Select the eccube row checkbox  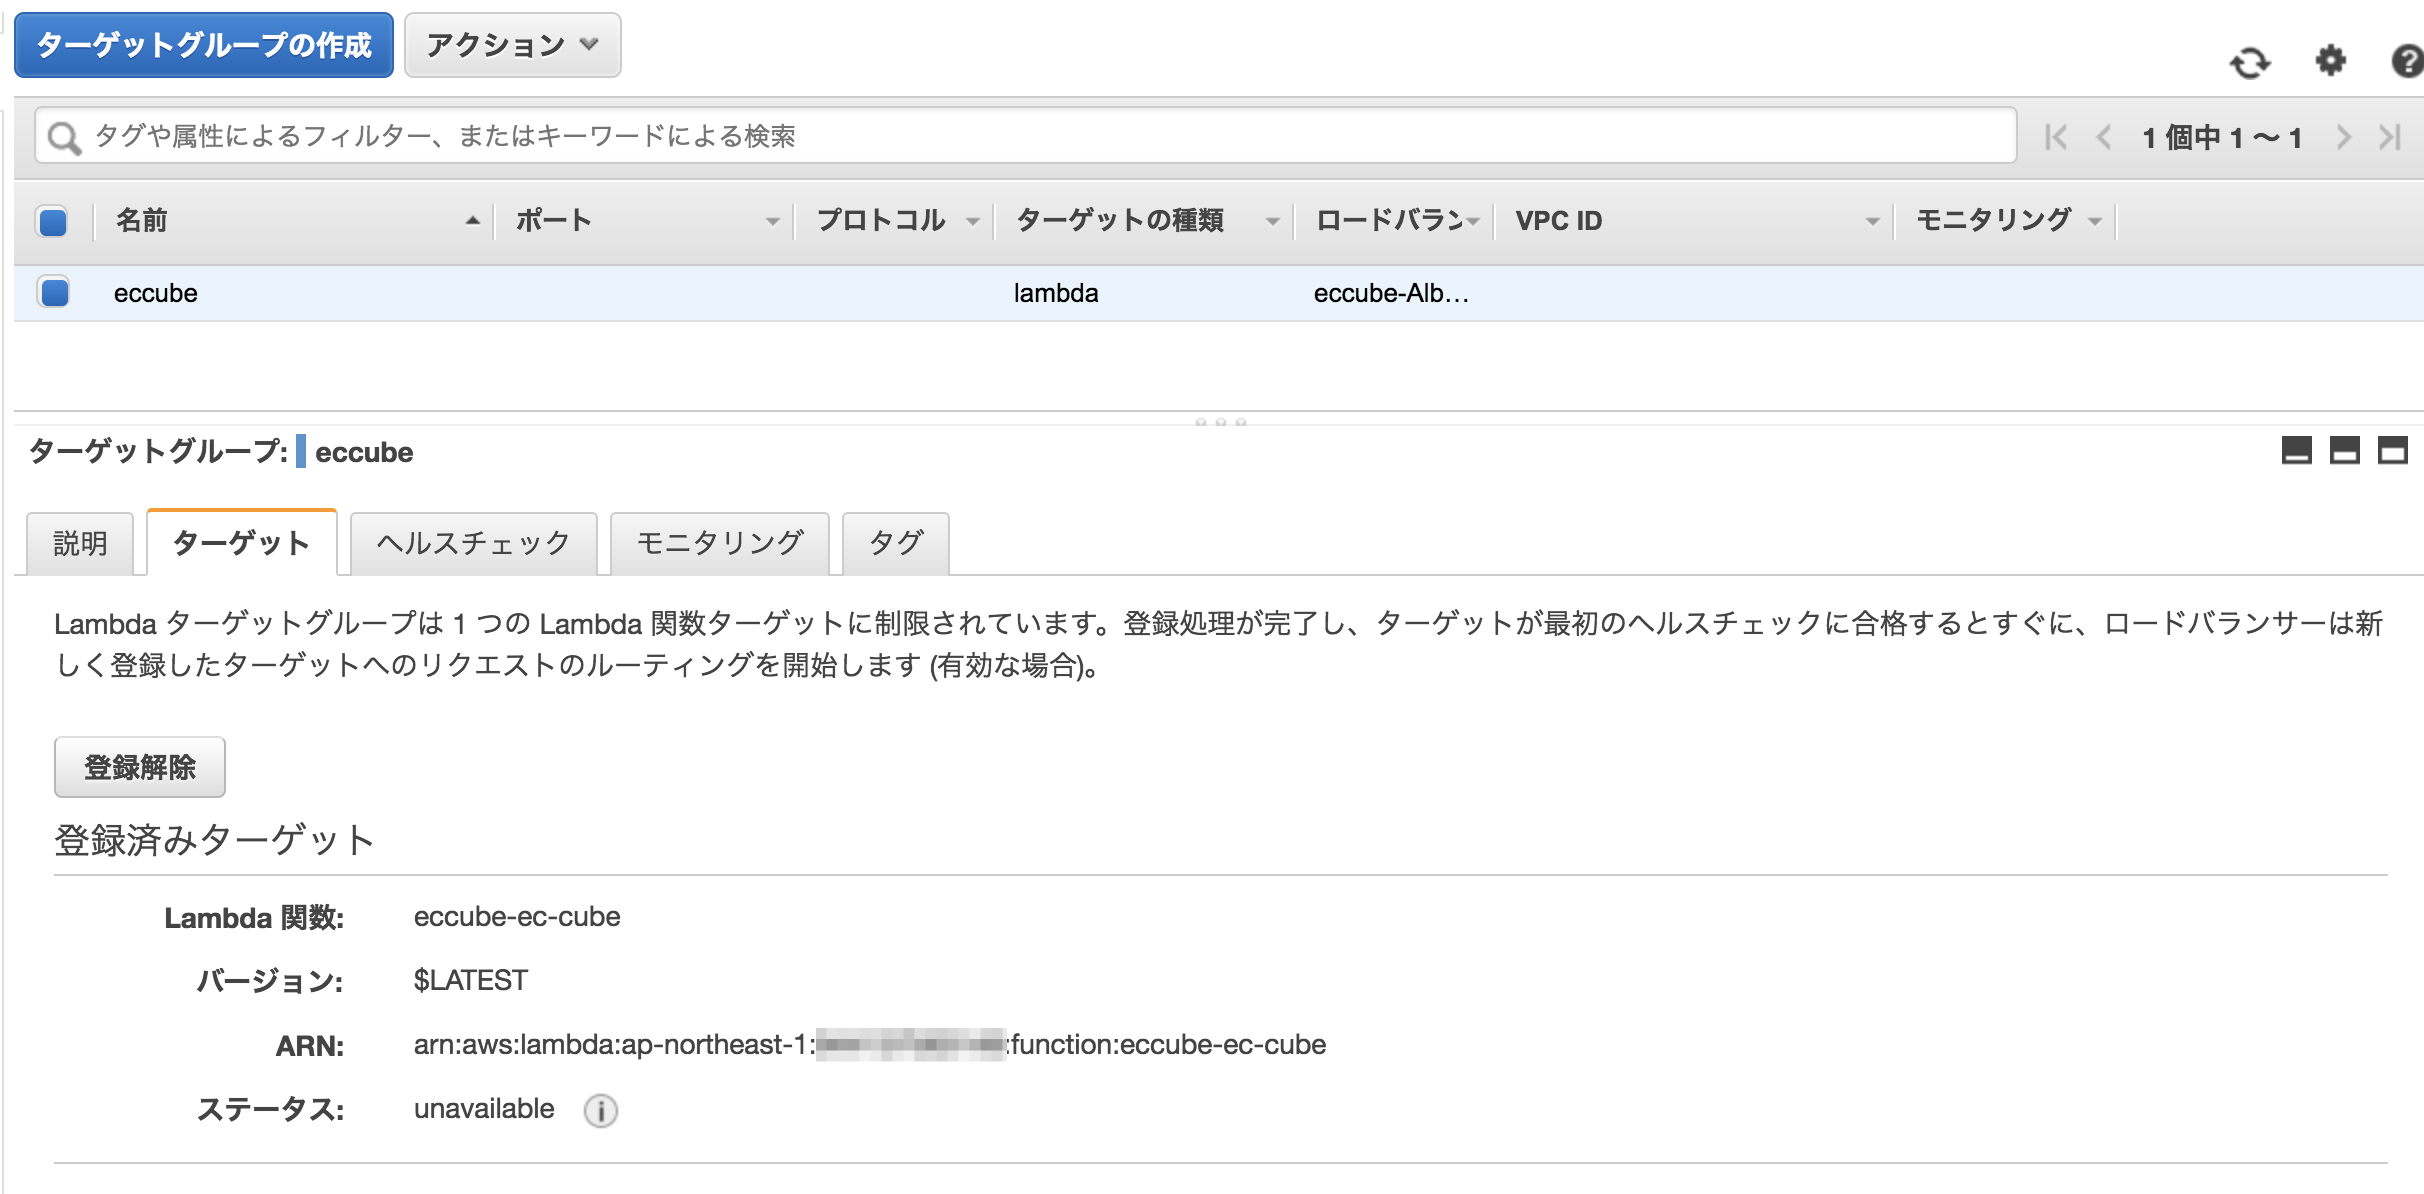[x=54, y=292]
